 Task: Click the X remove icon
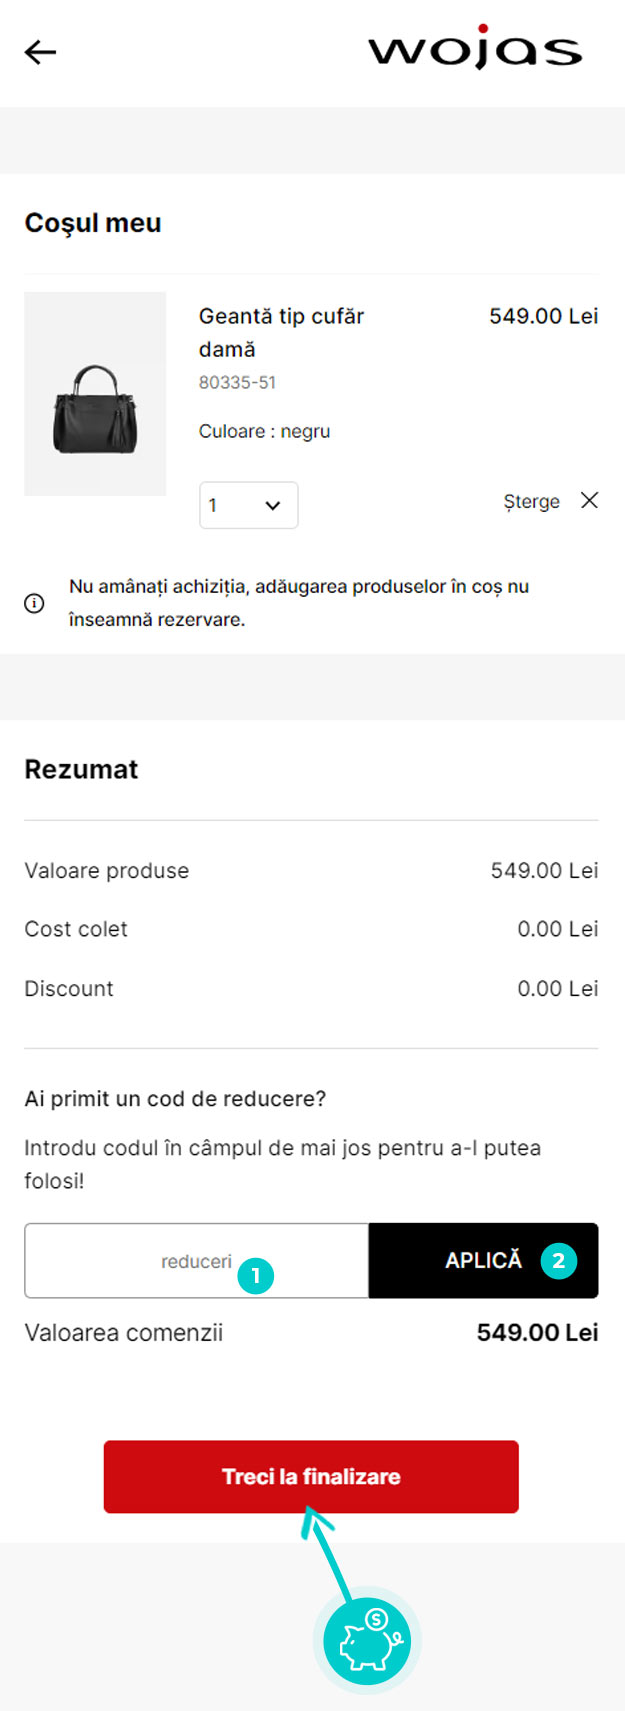[590, 500]
